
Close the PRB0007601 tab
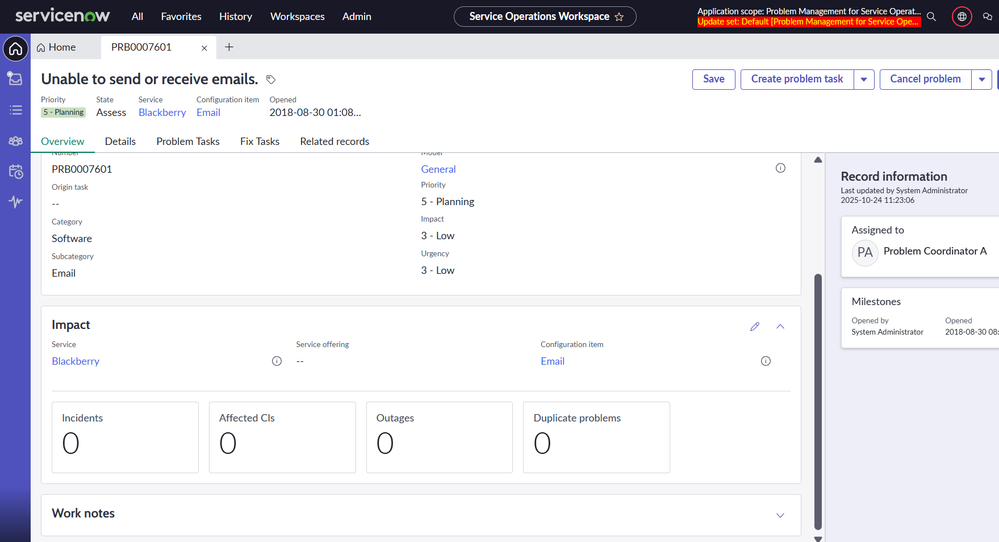click(204, 48)
